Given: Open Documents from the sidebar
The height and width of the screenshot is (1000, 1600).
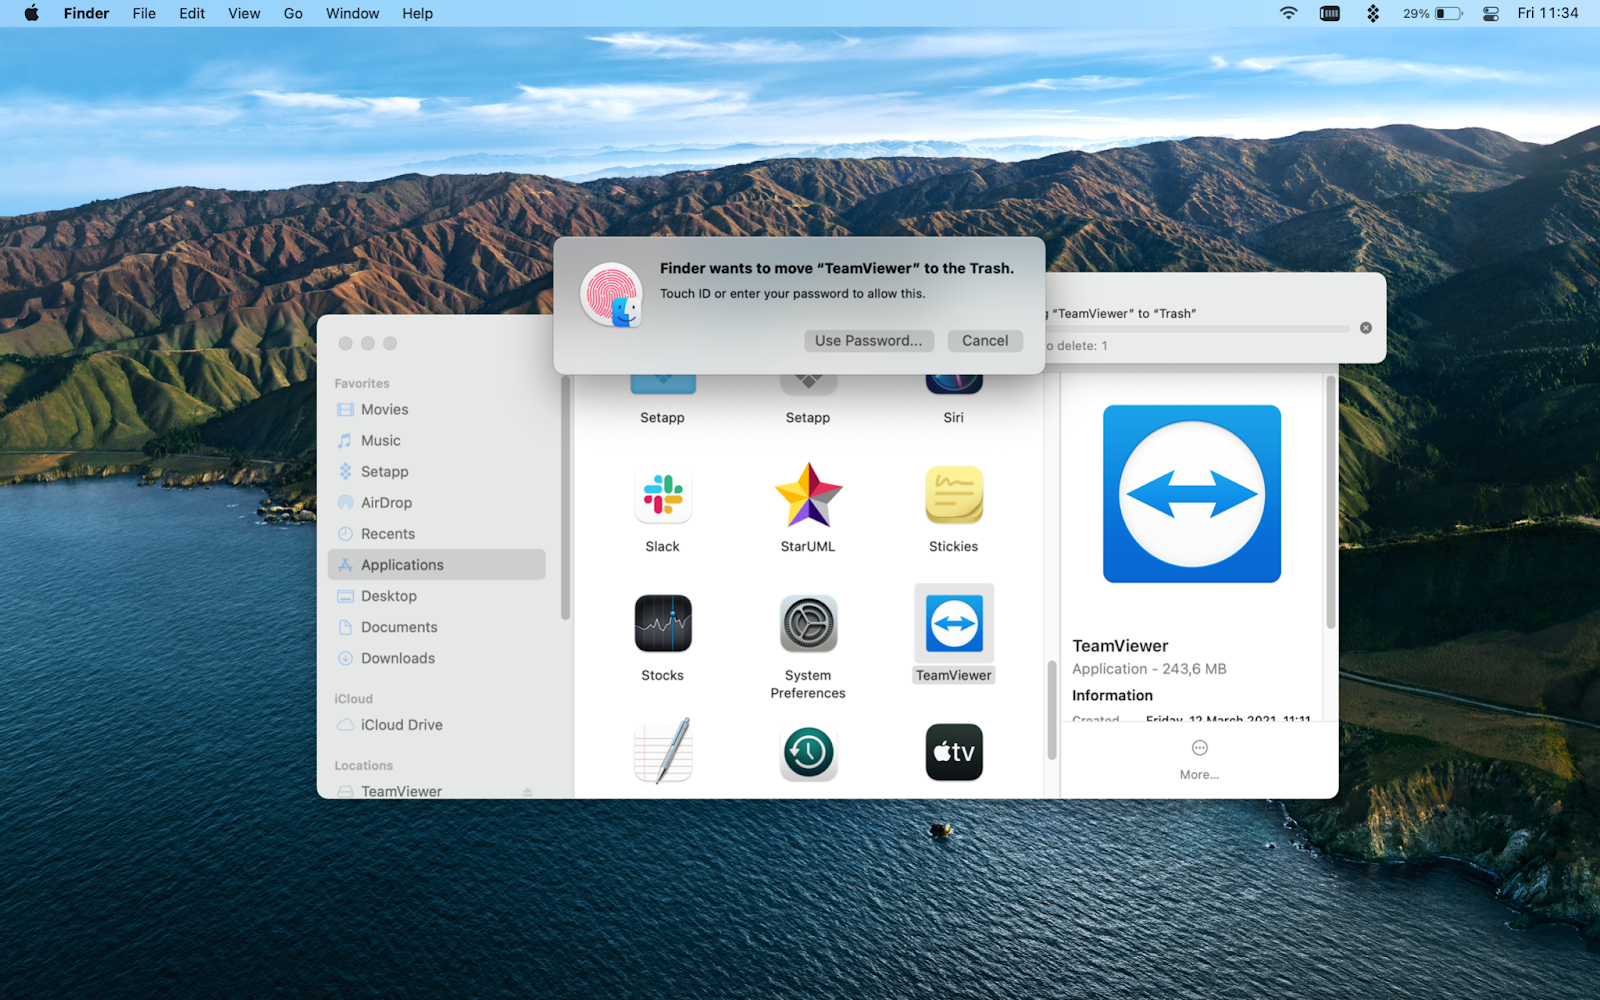Looking at the screenshot, I should click(x=437, y=627).
